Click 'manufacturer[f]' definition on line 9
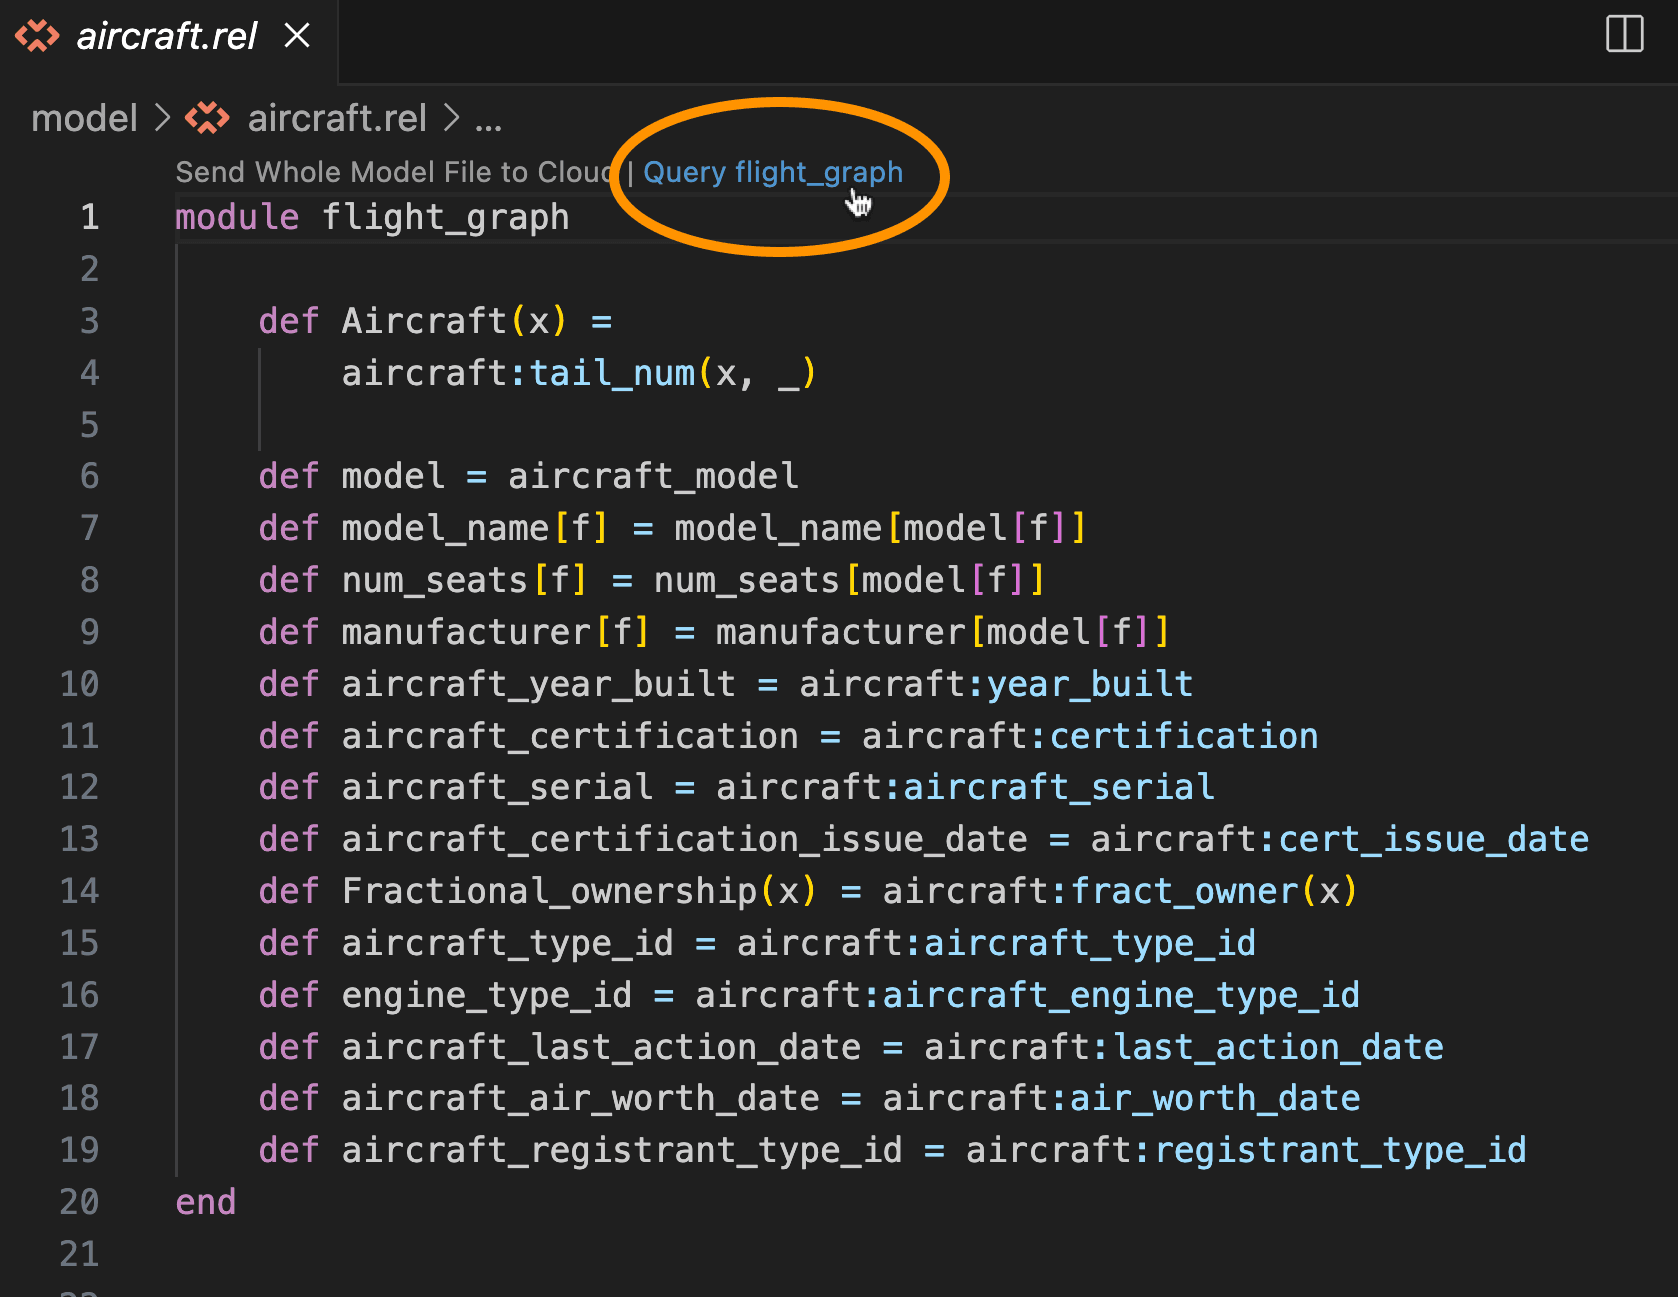 click(x=495, y=632)
